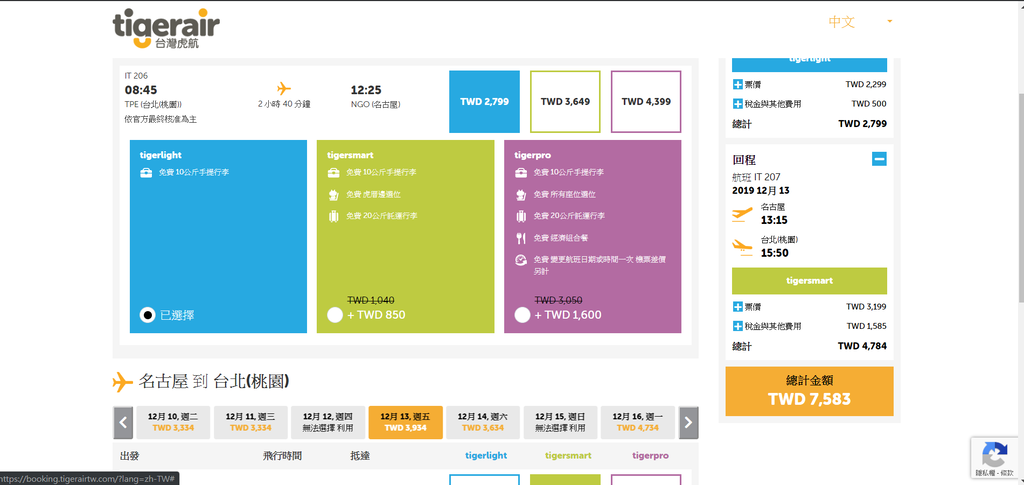
Task: Click the green tigersmart fare card
Action: [x=406, y=236]
